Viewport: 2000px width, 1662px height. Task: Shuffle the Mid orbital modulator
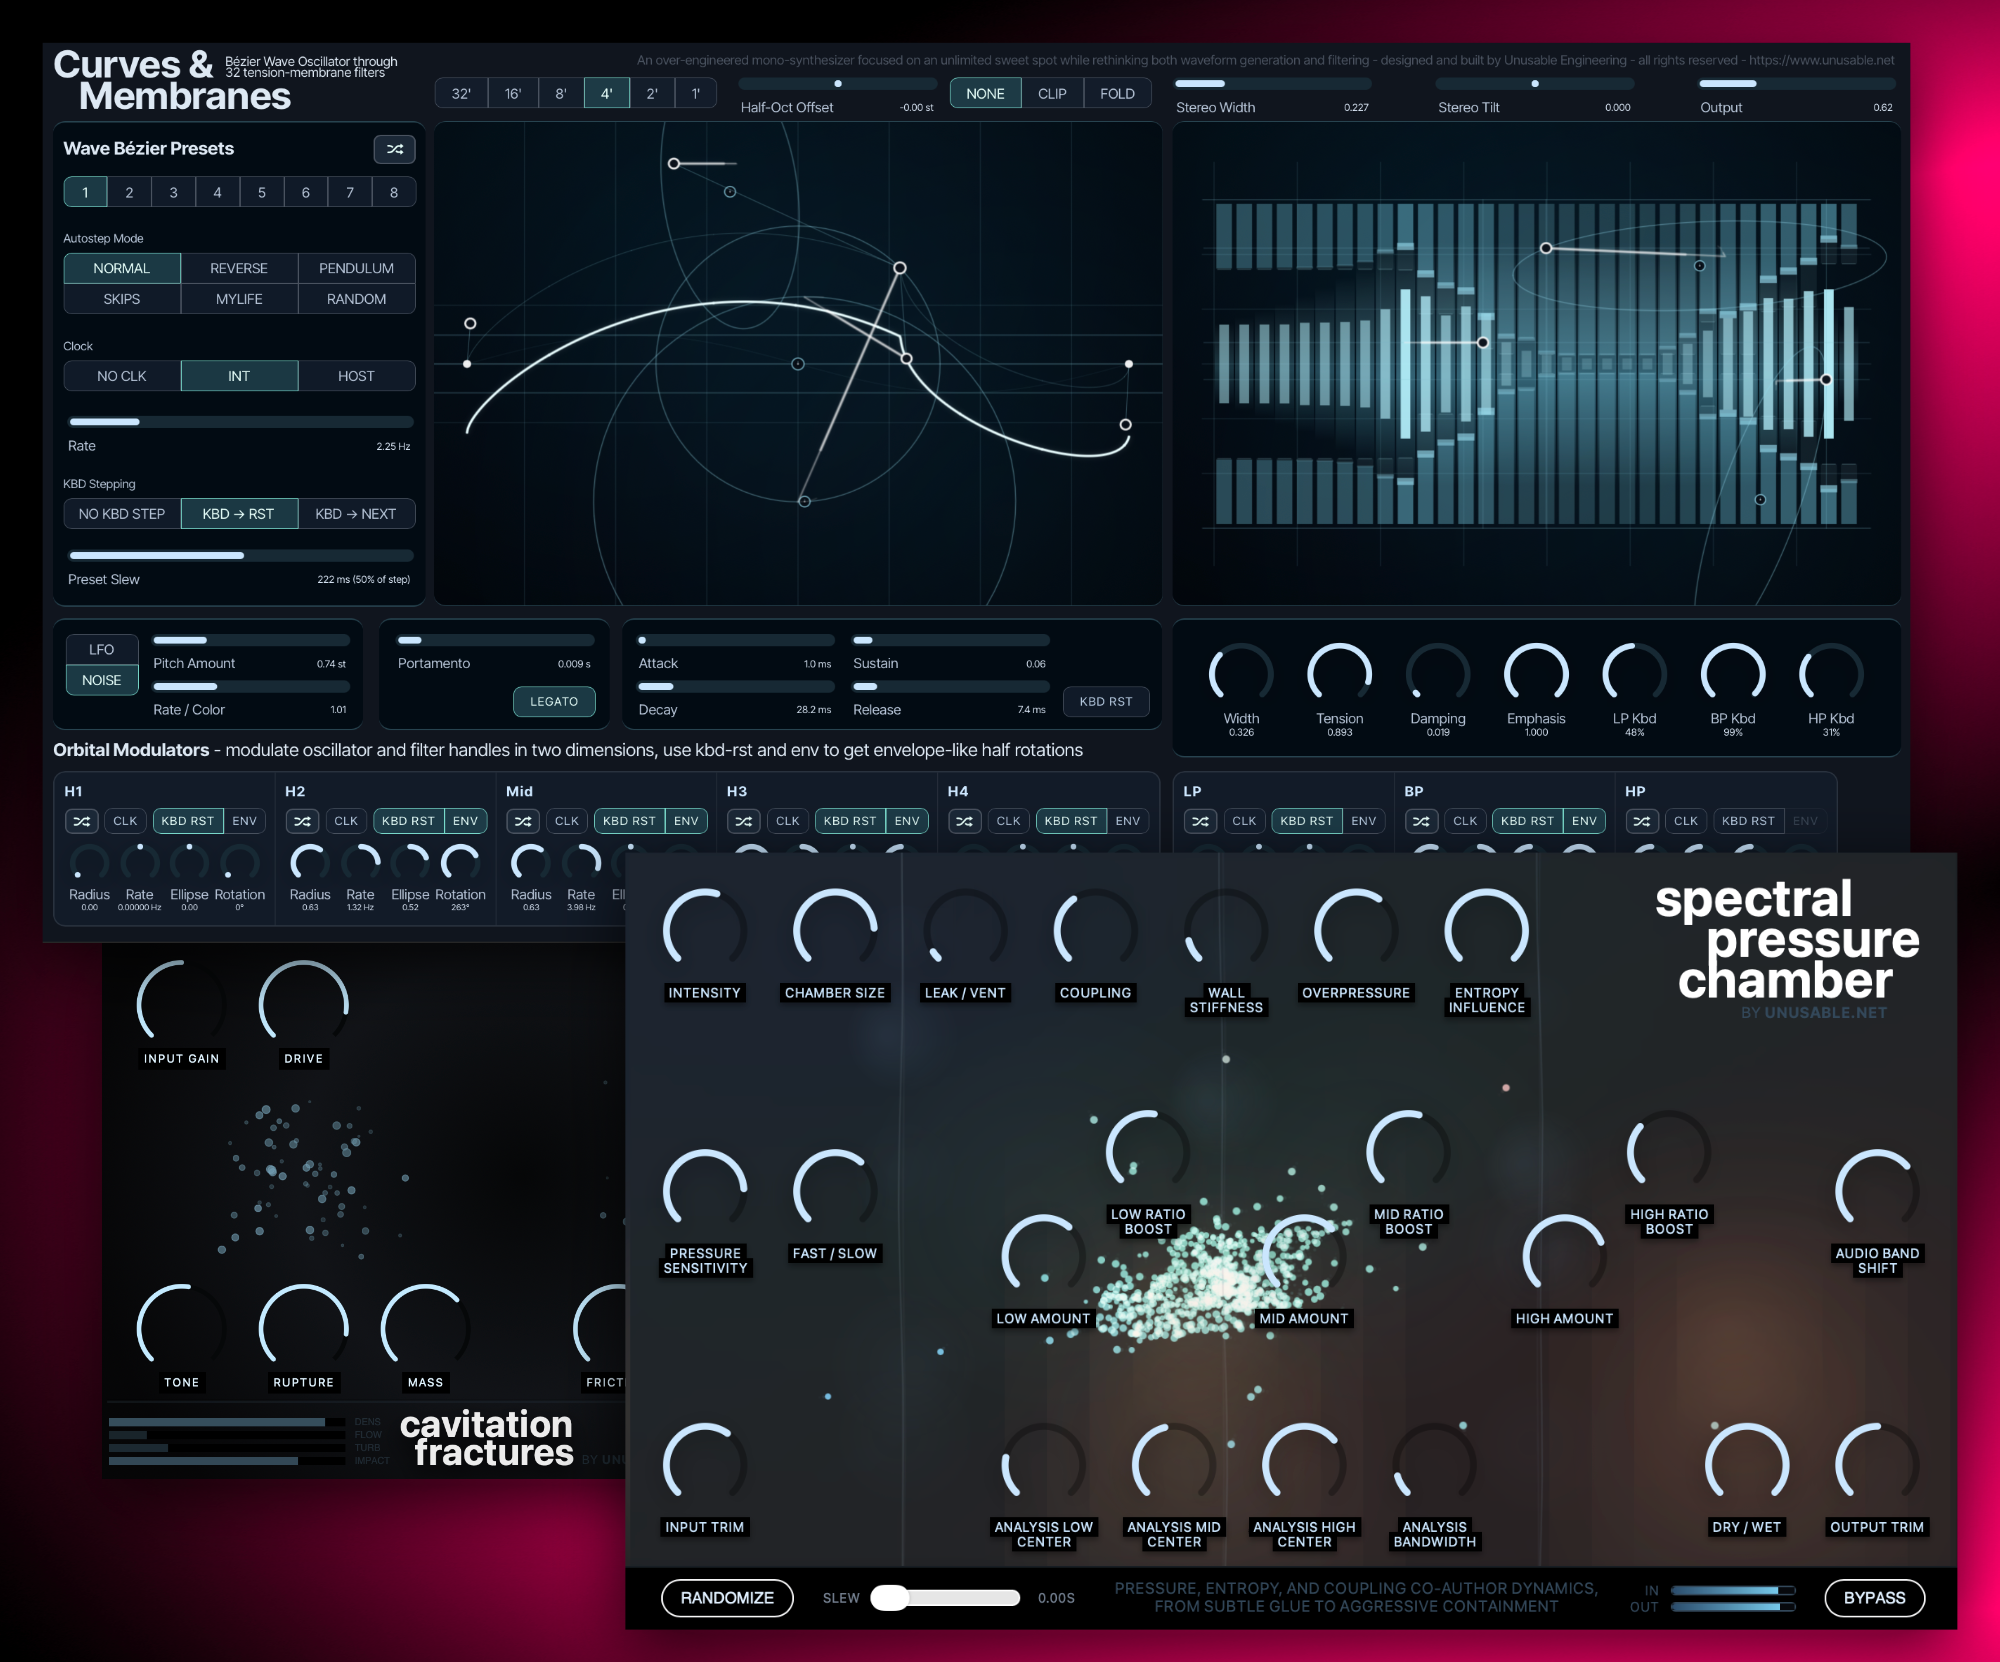pyautogui.click(x=523, y=821)
